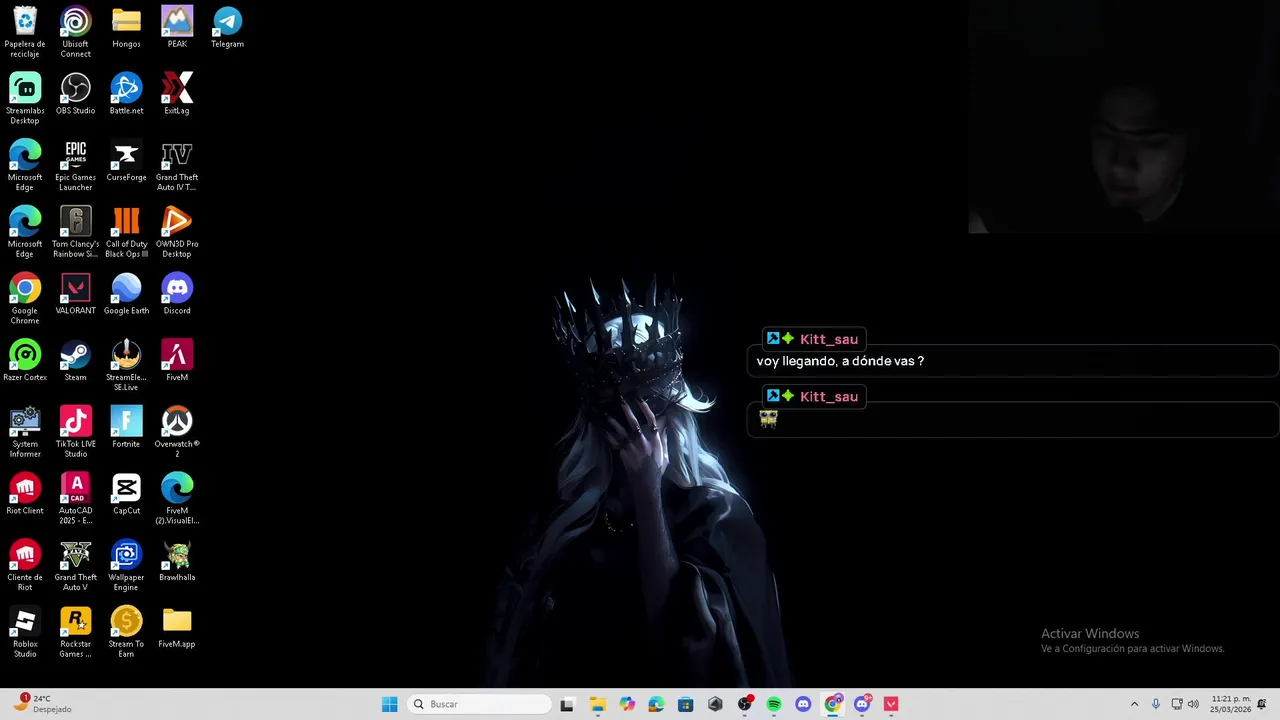The height and width of the screenshot is (720, 1280).
Task: Open Epic Games Launcher desktop shortcut
Action: 76,166
